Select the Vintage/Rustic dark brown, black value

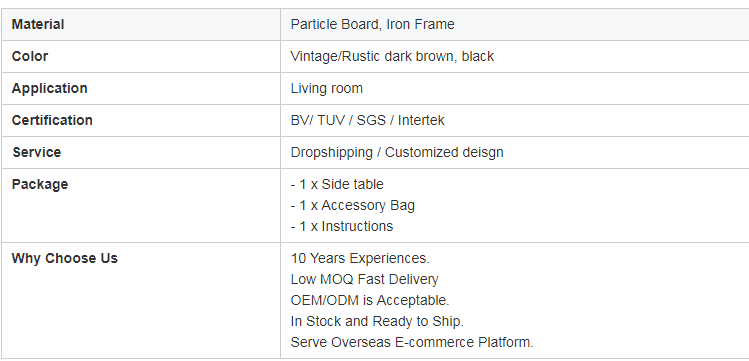pos(392,56)
